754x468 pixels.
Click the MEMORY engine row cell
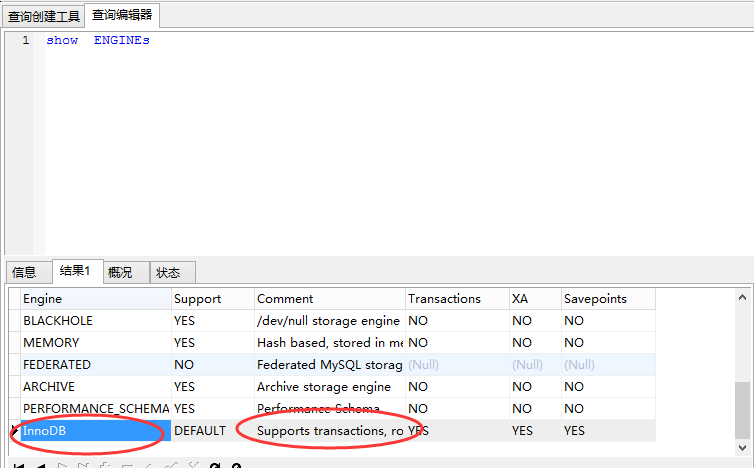point(95,343)
